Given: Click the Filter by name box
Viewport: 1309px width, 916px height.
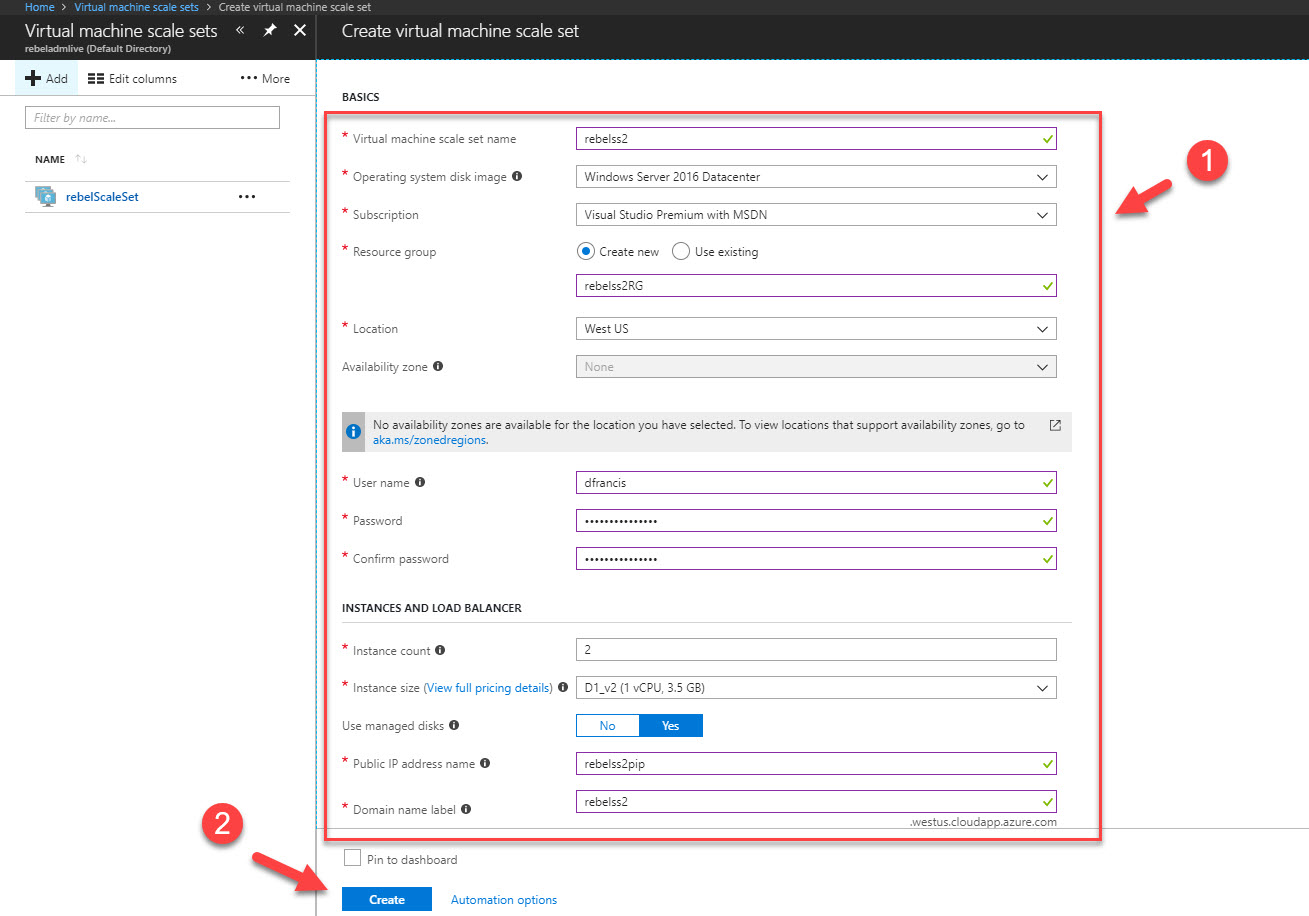Looking at the screenshot, I should [x=152, y=117].
